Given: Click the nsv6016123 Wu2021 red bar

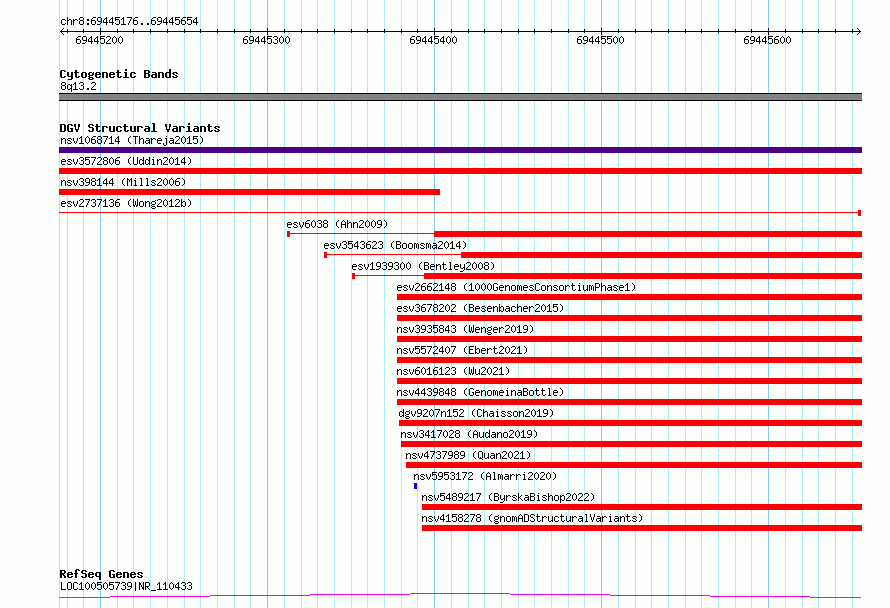Looking at the screenshot, I should 629,381.
